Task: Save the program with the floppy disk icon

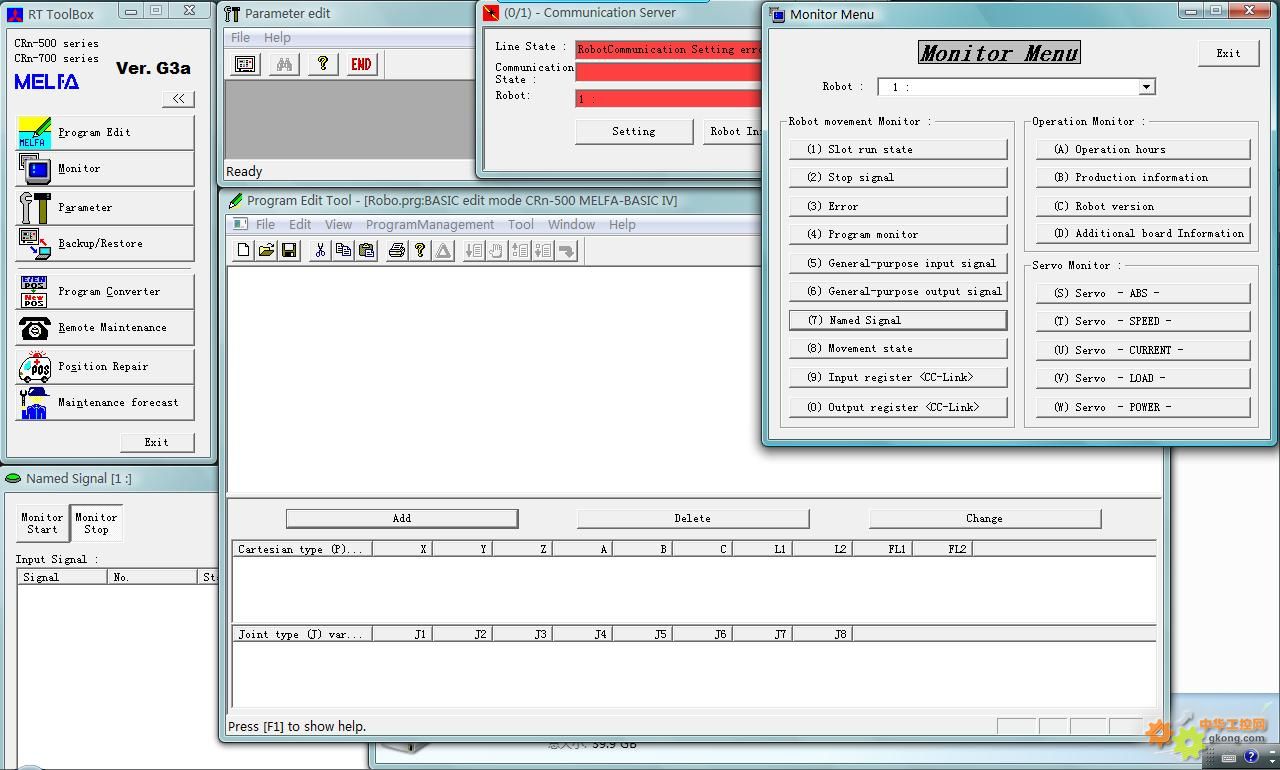Action: pyautogui.click(x=289, y=250)
